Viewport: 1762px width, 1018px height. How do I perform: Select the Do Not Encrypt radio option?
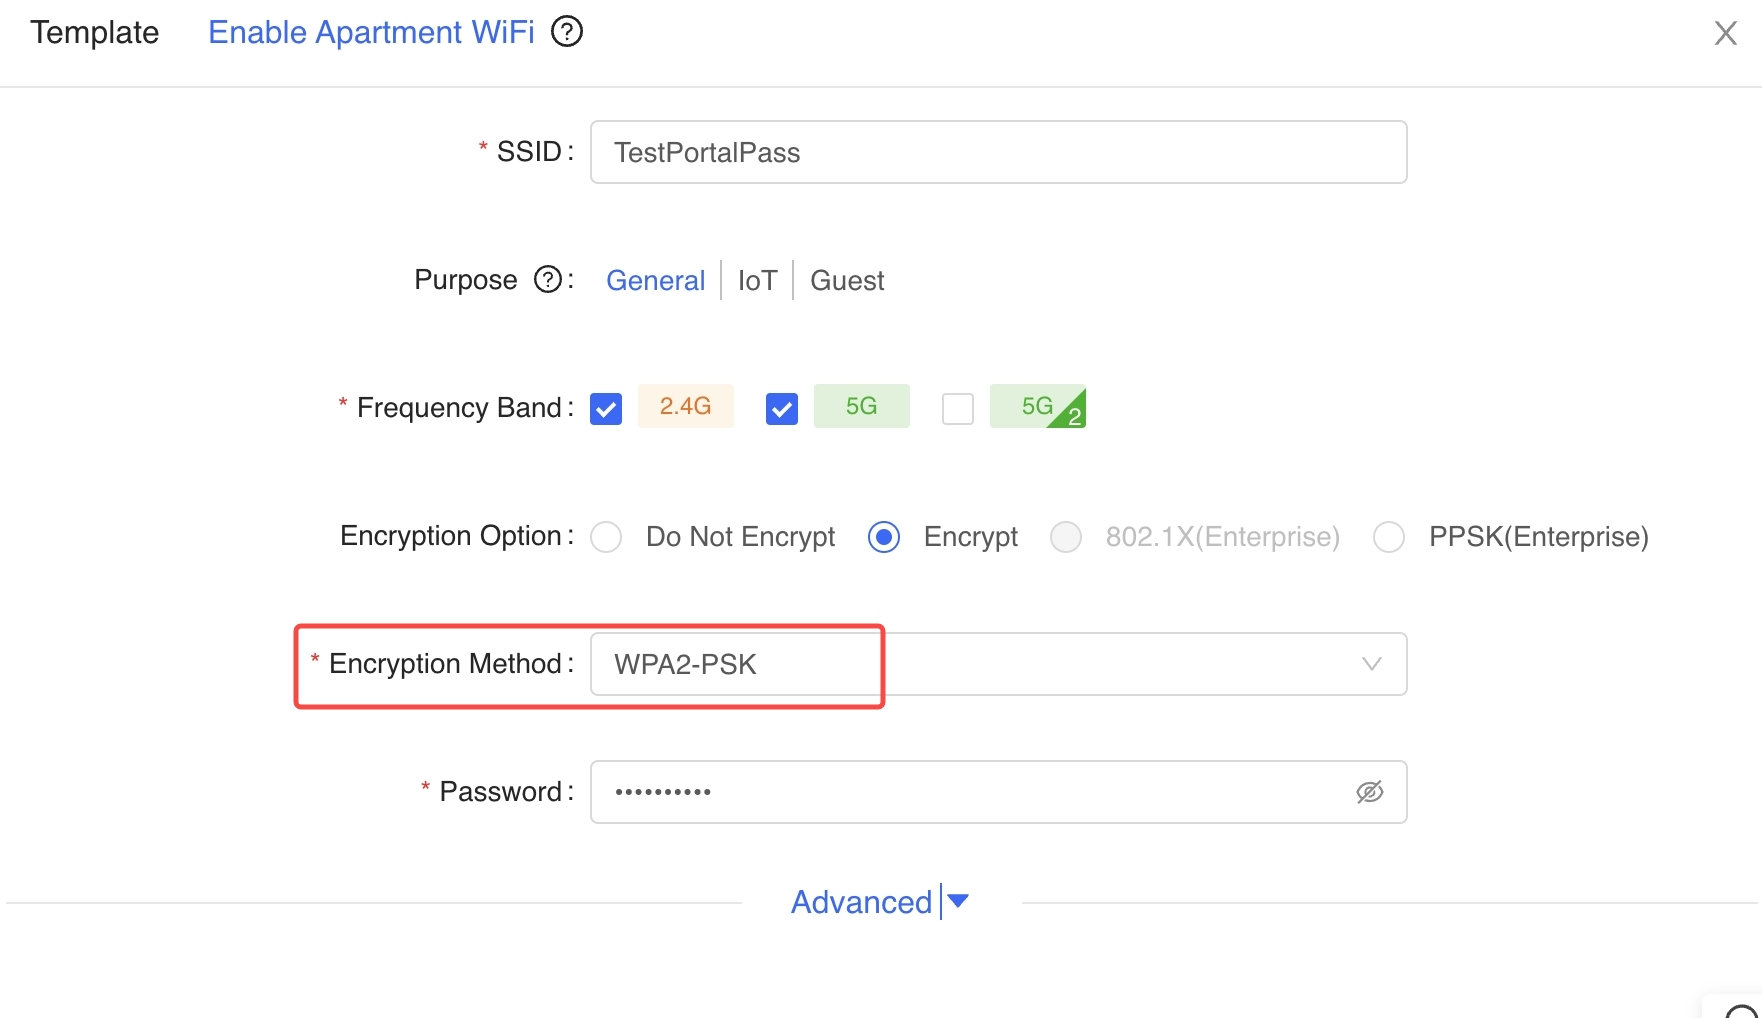pos(606,537)
